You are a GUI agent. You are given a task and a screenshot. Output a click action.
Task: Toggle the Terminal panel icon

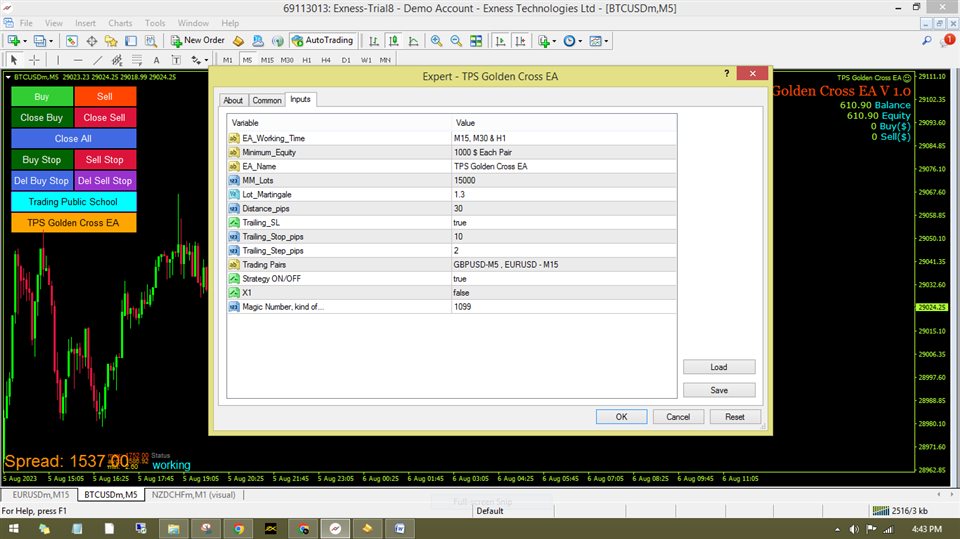(x=131, y=41)
